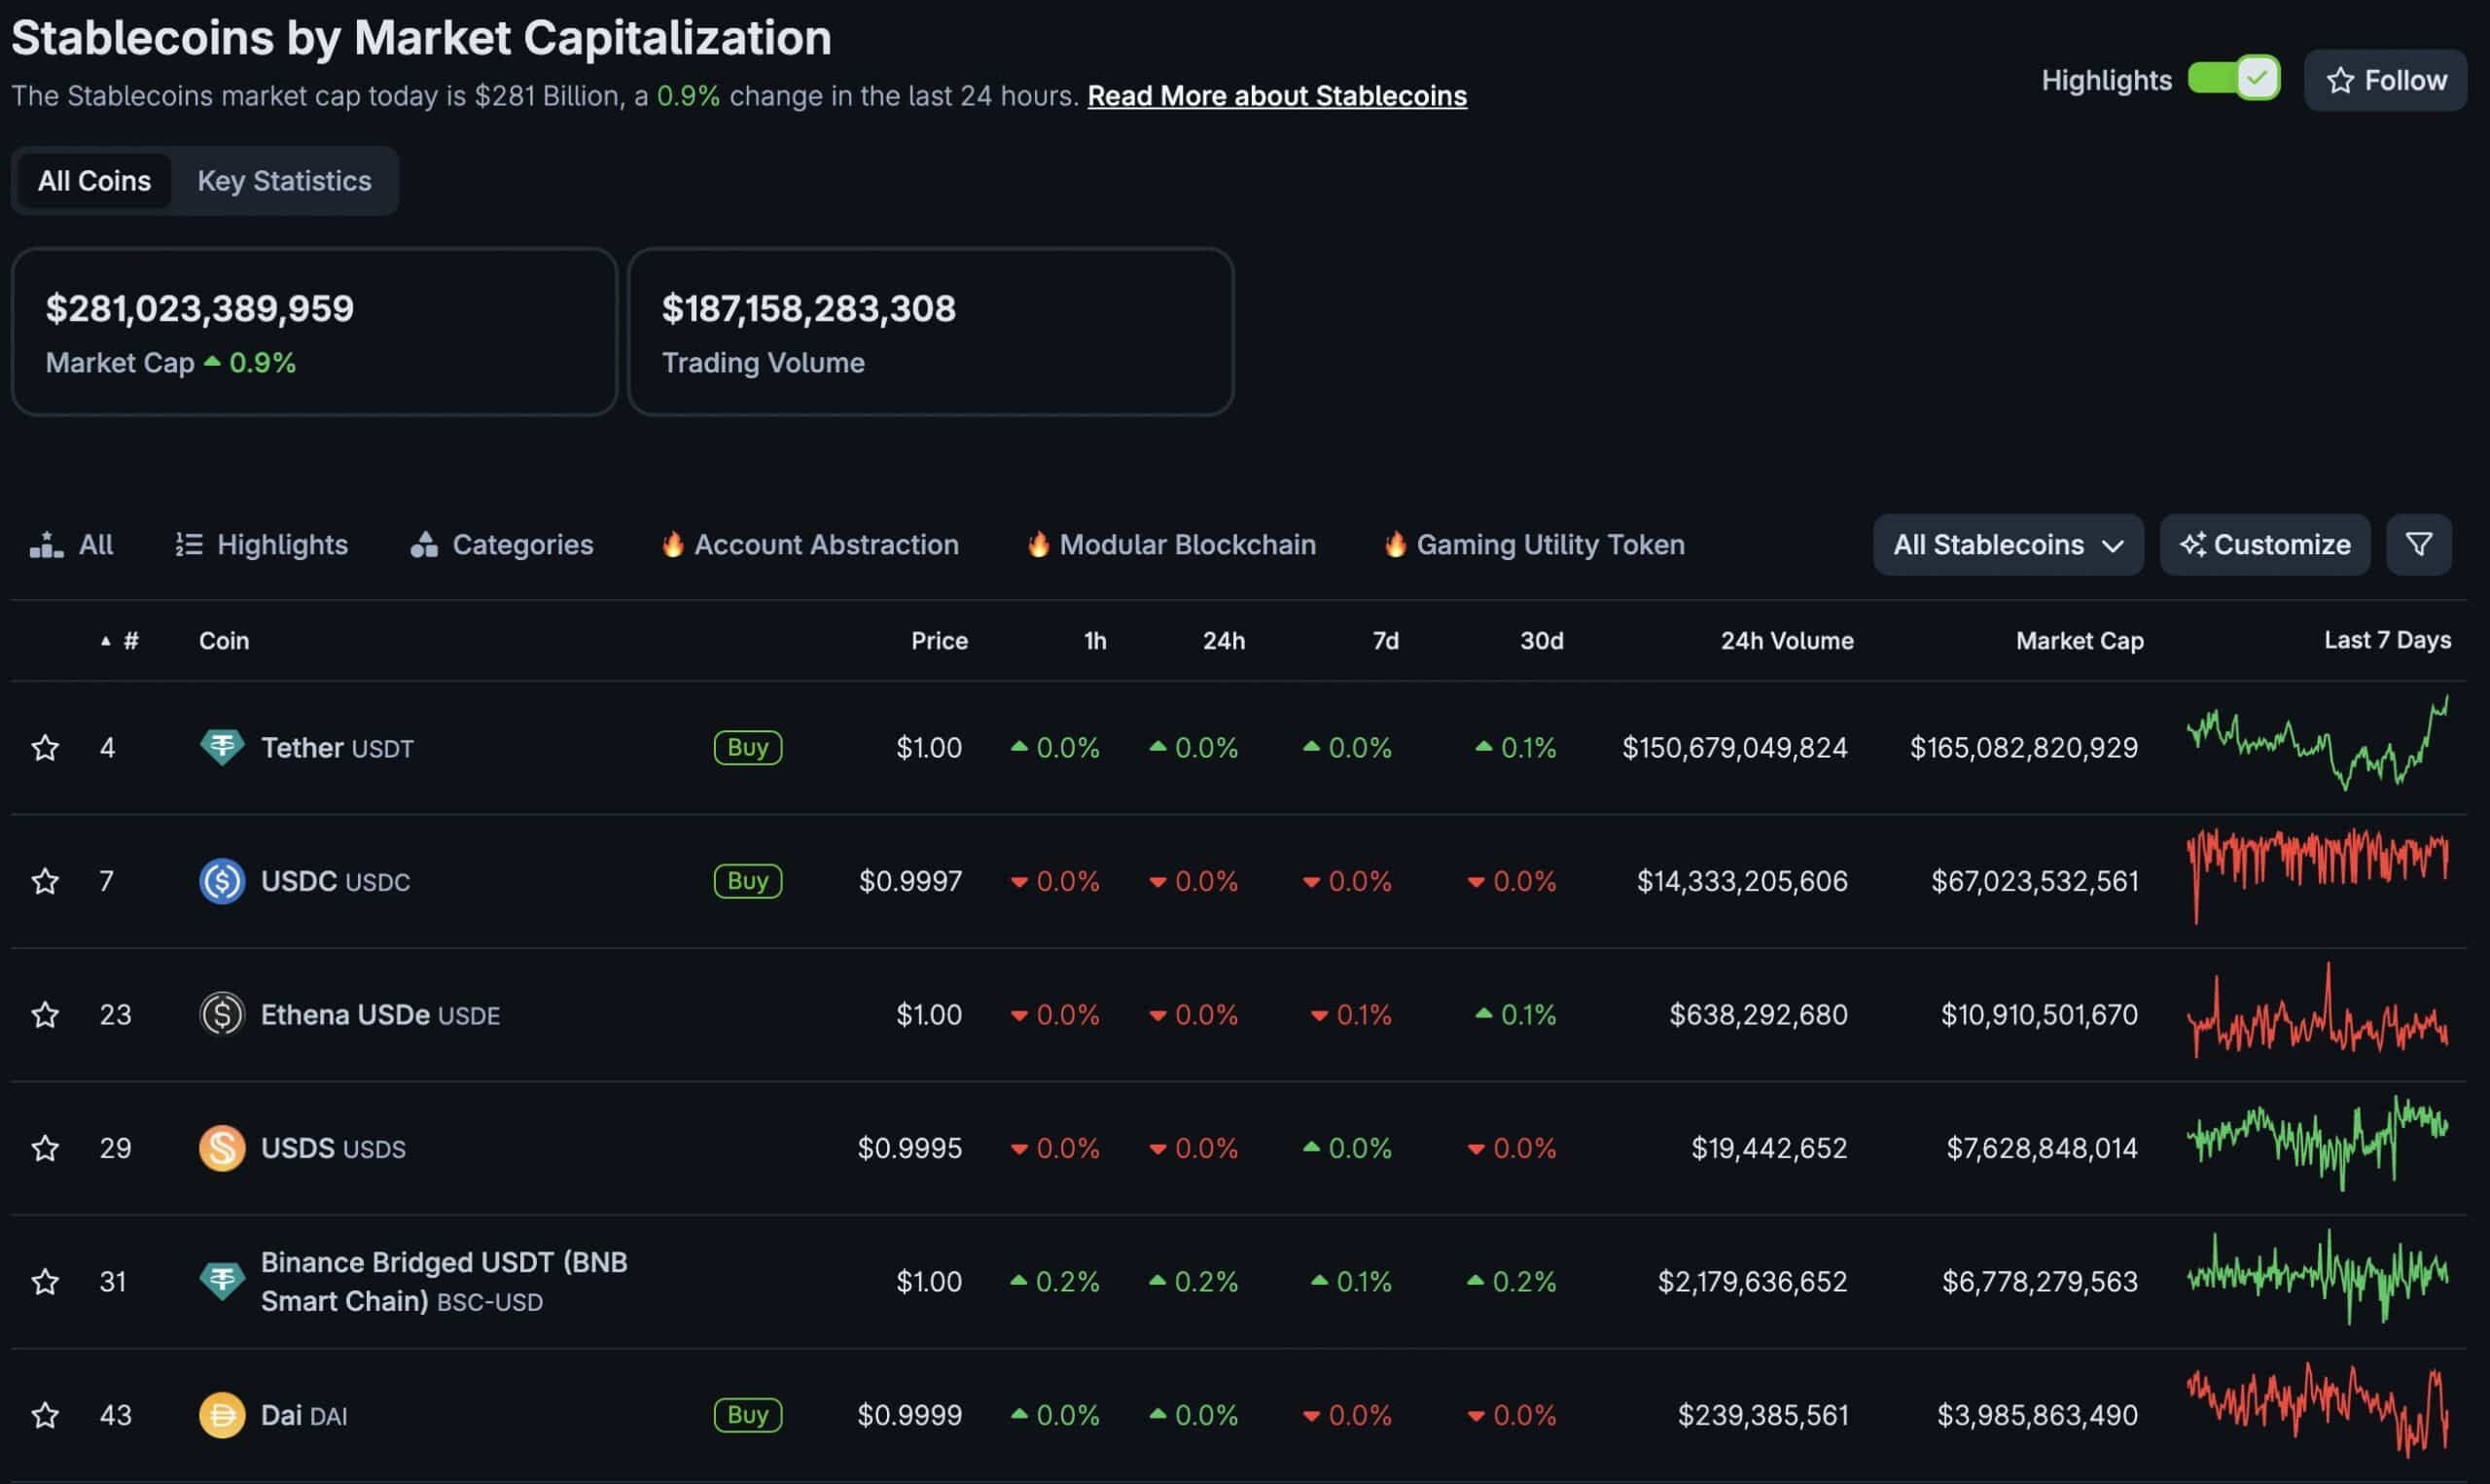Click the flame icon beside Account Abstraction
The height and width of the screenshot is (1484, 2490).
(673, 544)
